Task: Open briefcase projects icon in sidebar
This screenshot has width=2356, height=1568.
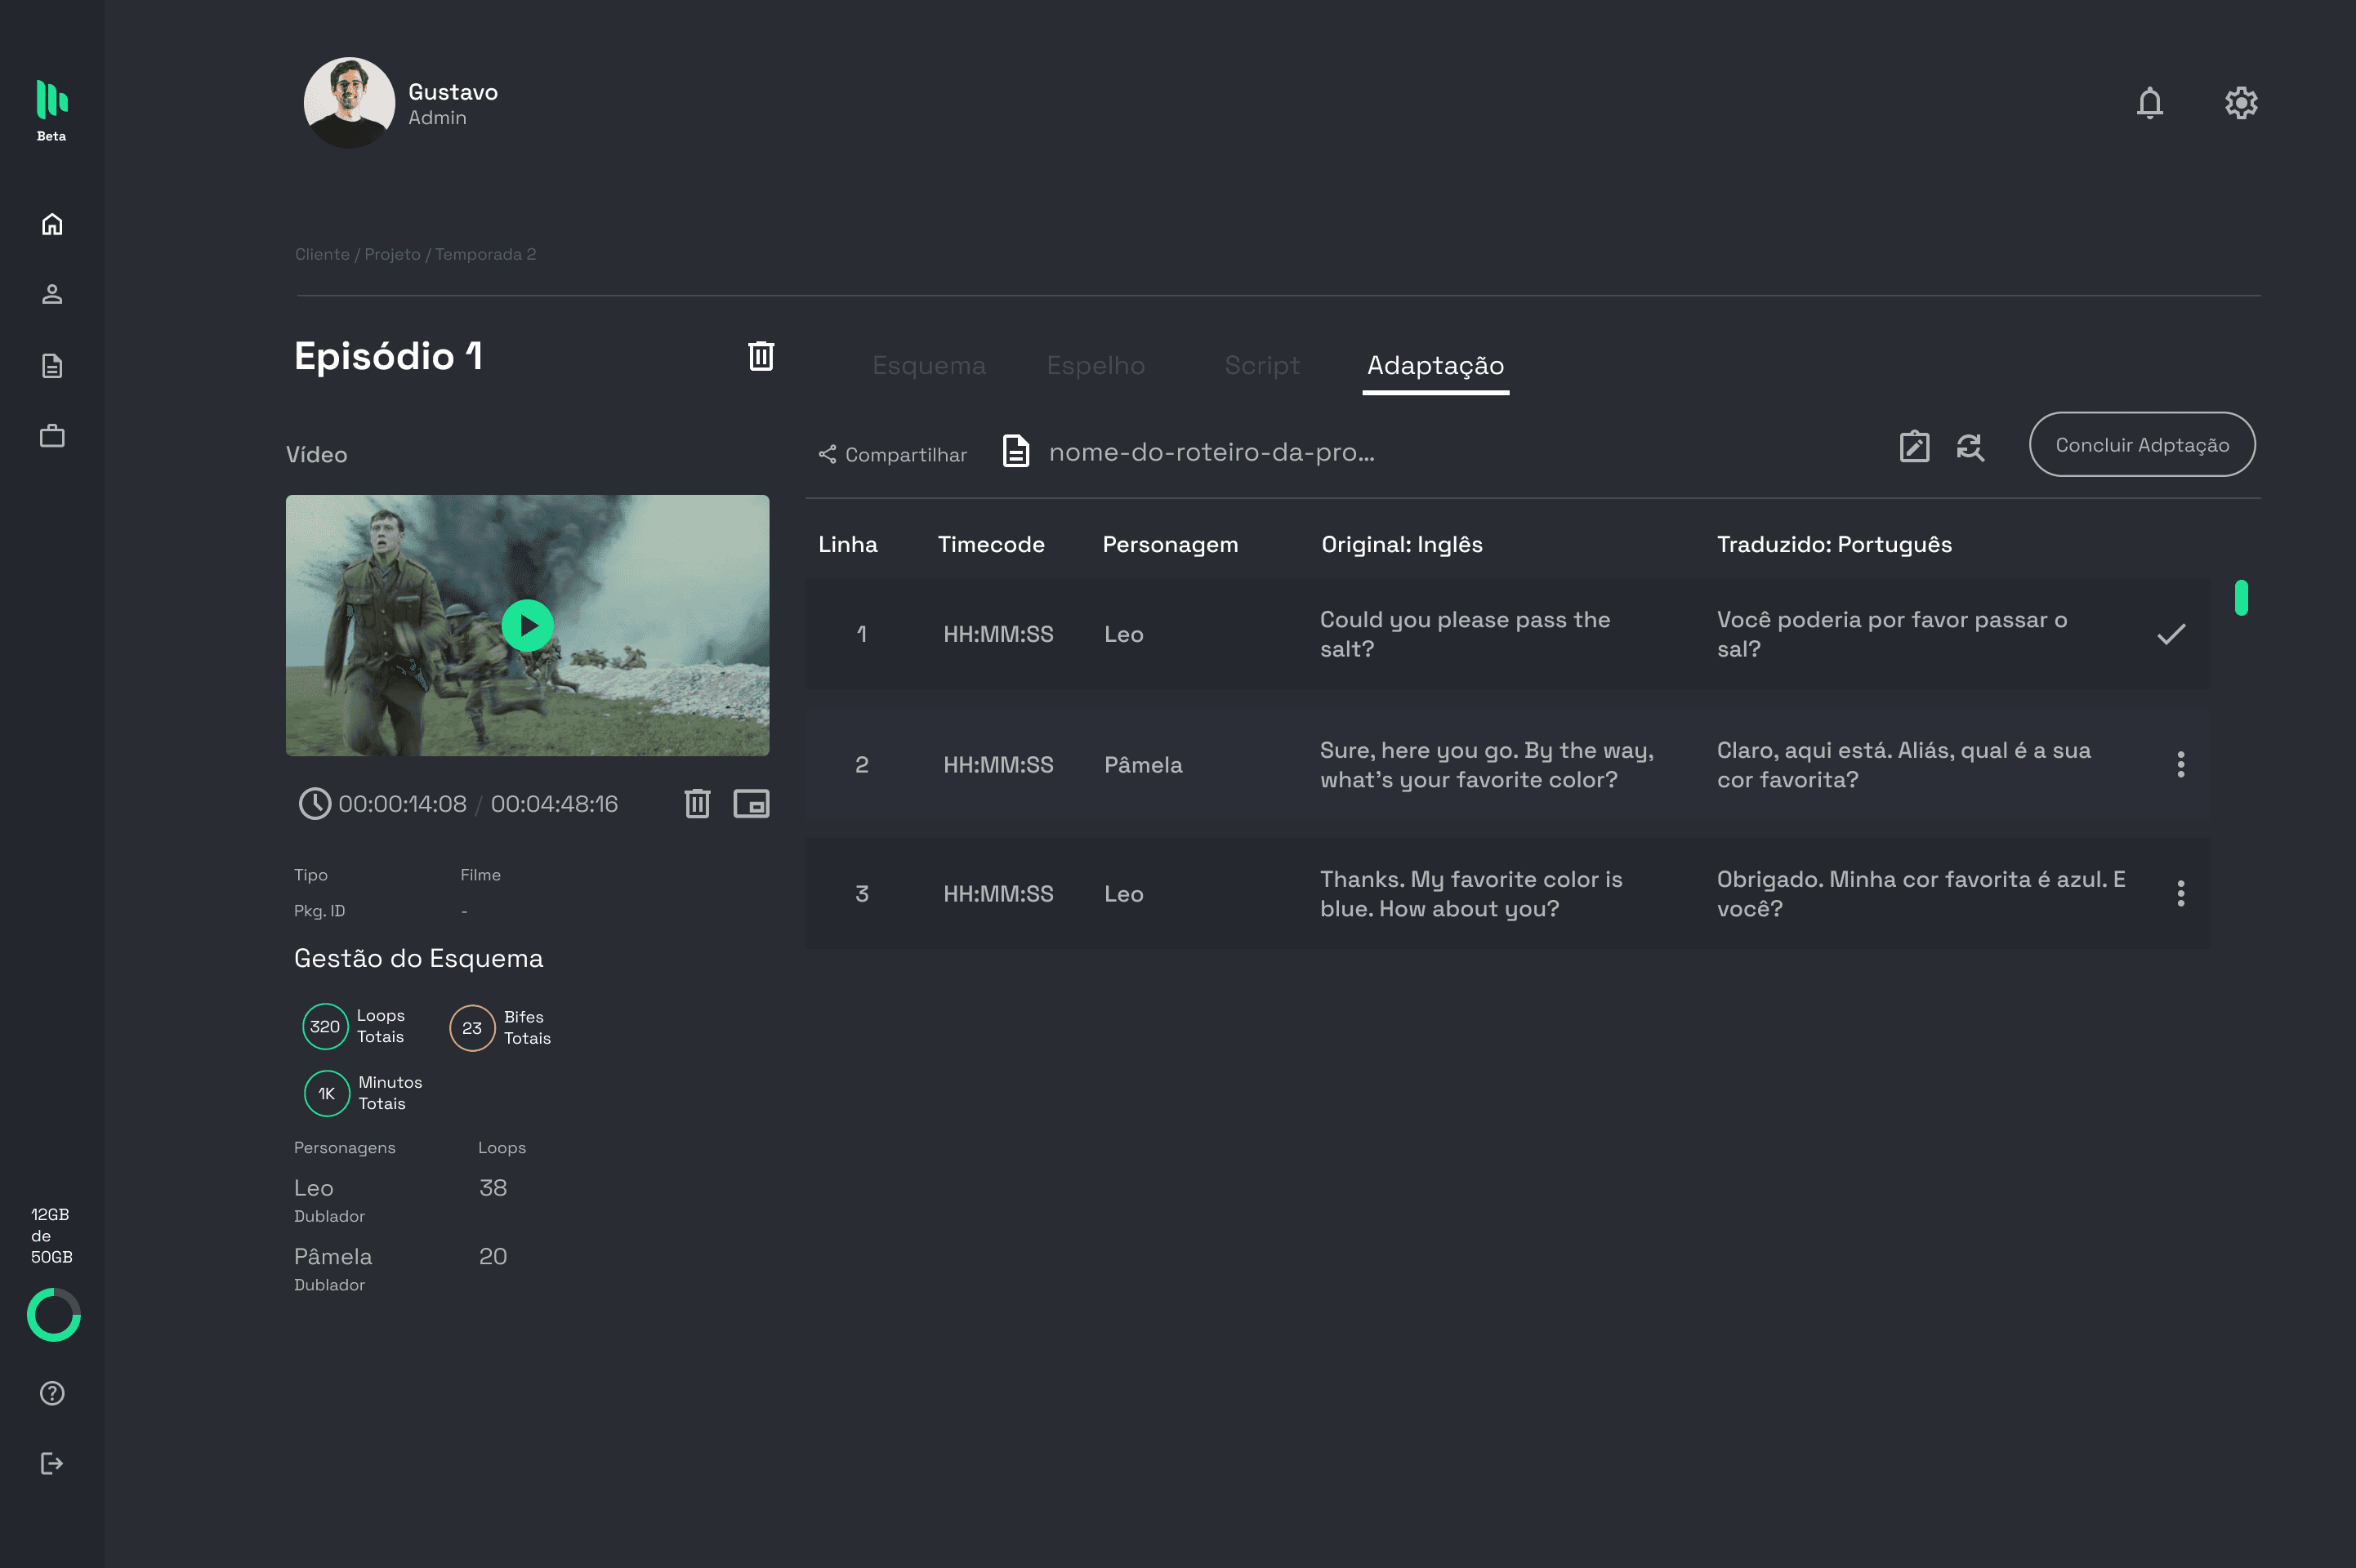Action: point(52,436)
